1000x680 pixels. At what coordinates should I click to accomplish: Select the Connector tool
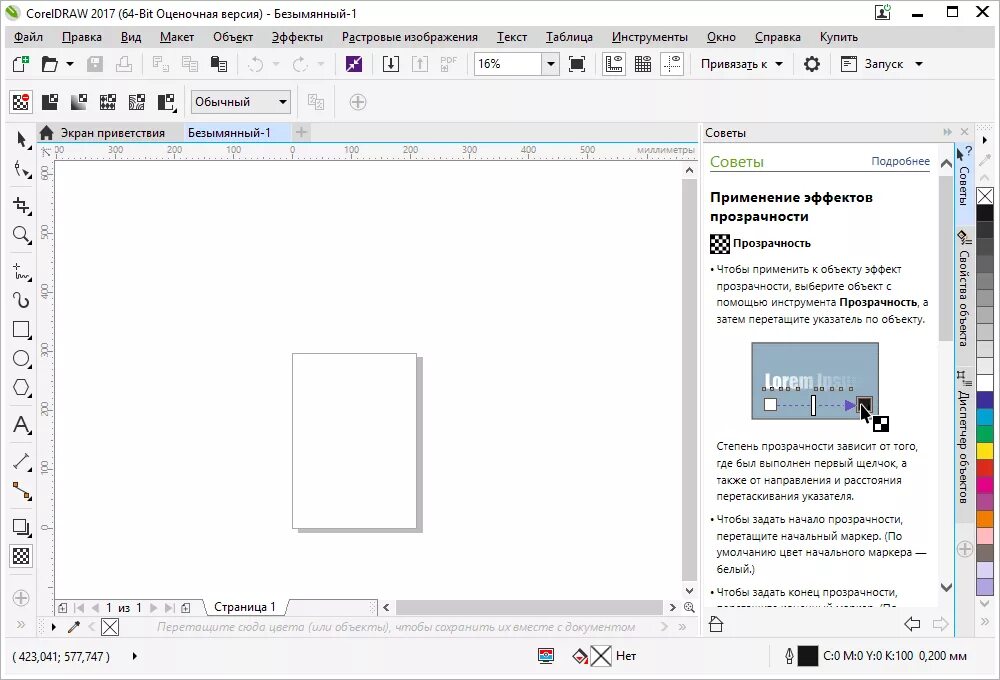point(22,491)
